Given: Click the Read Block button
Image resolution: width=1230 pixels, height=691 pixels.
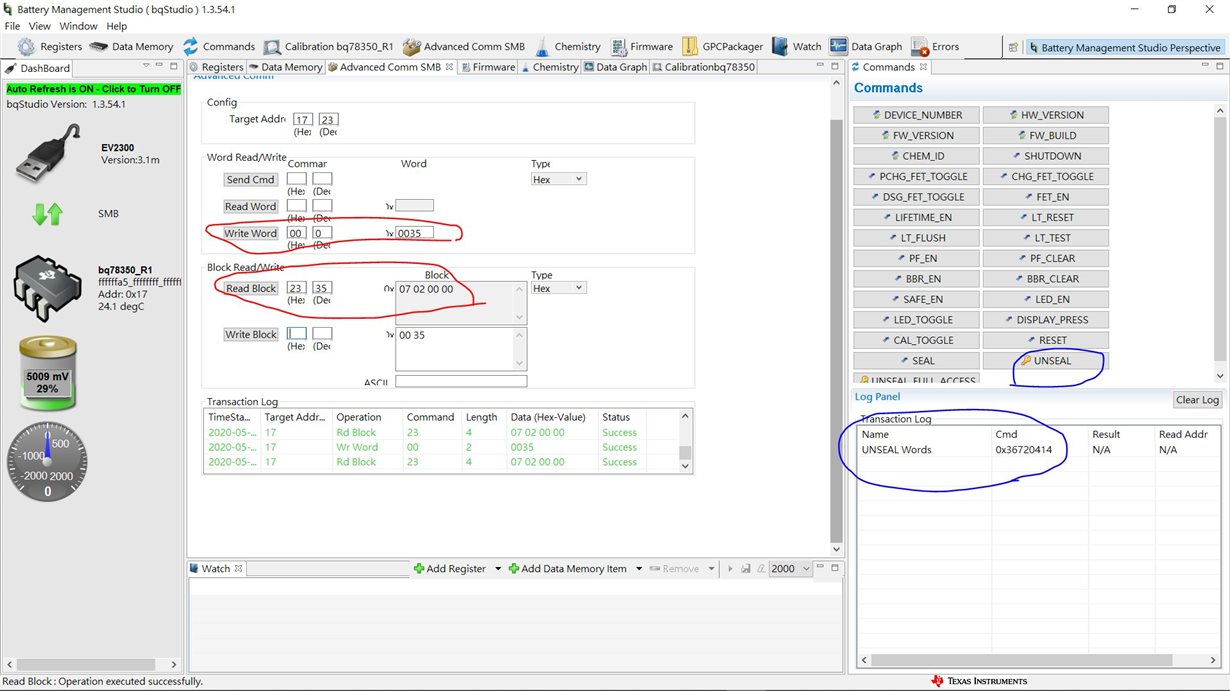Looking at the screenshot, I should (250, 288).
